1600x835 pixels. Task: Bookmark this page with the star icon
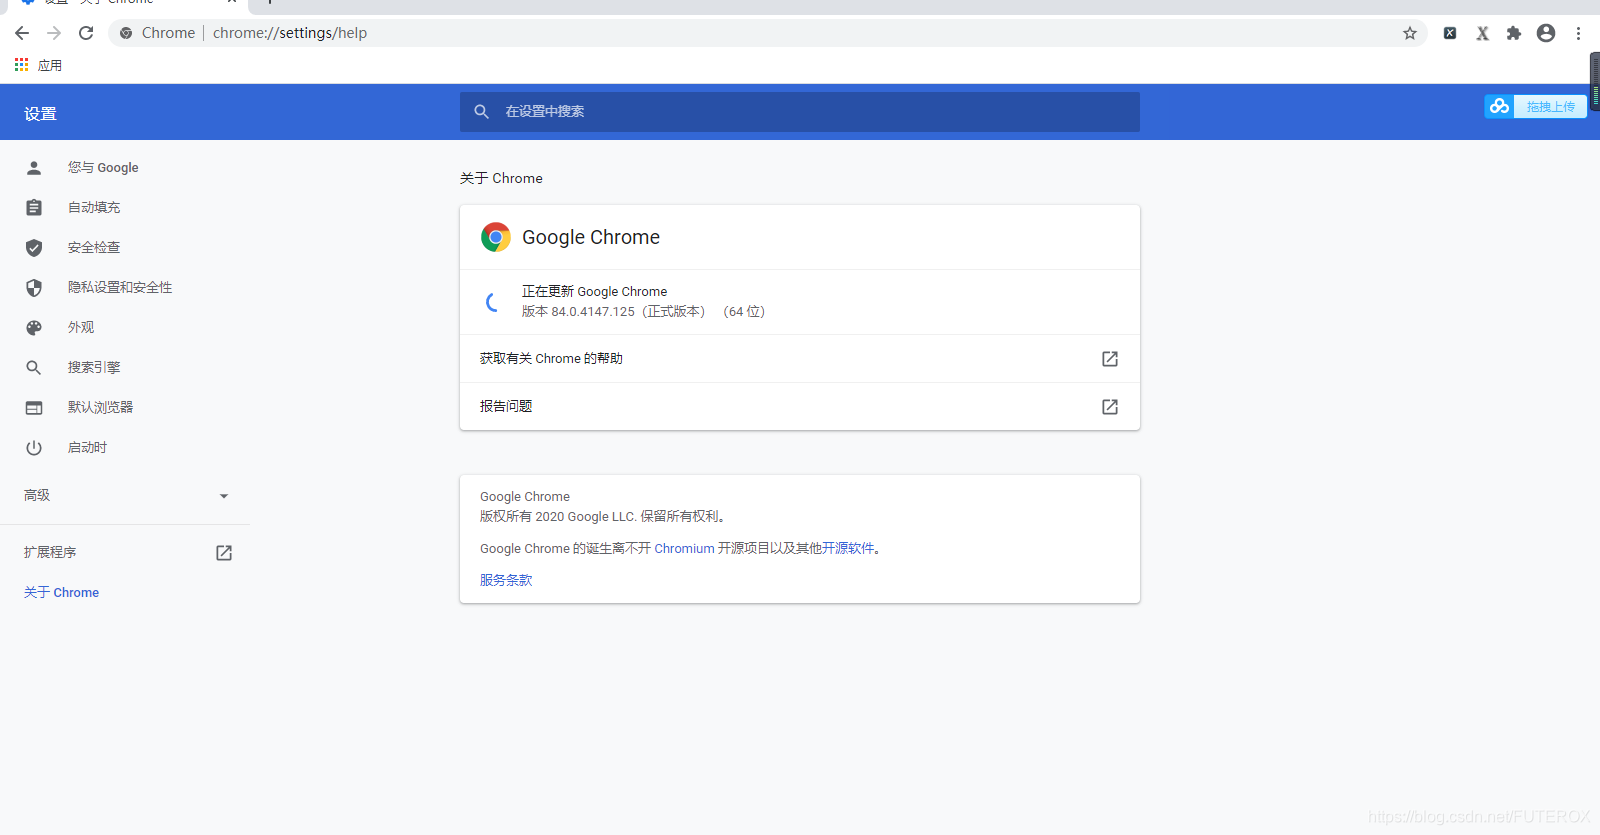pos(1410,33)
